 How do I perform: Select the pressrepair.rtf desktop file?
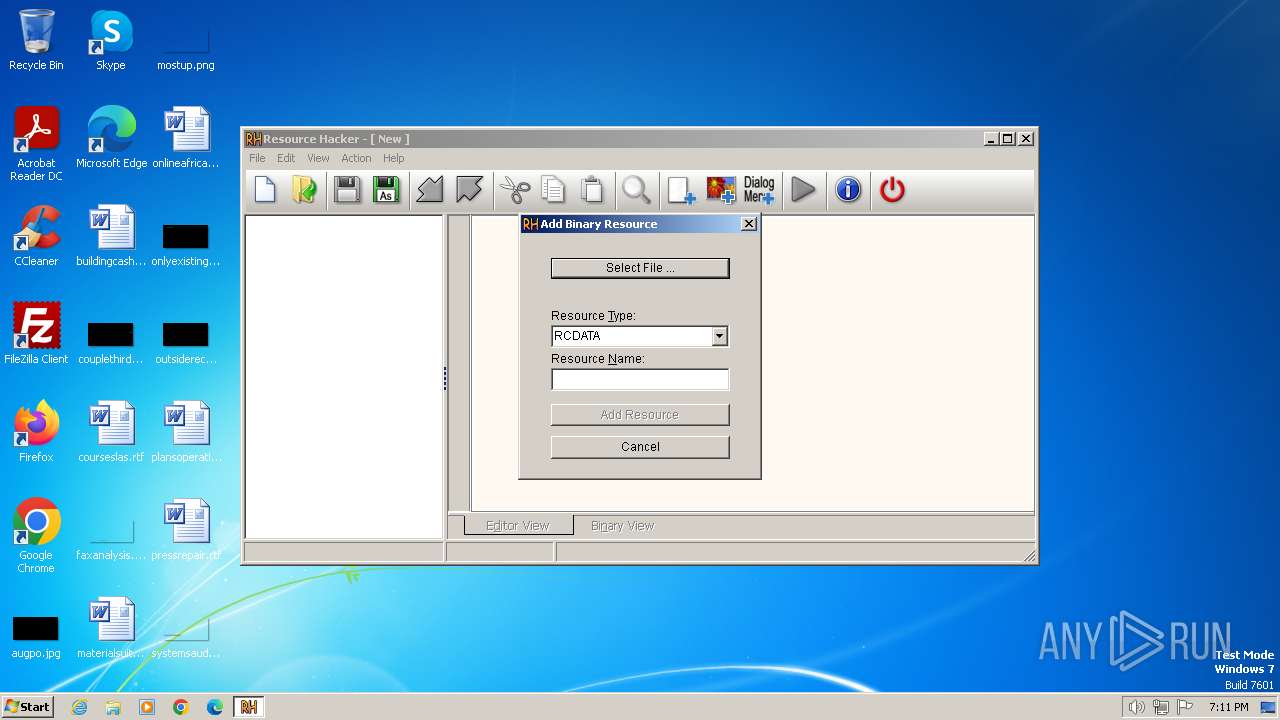pos(186,530)
